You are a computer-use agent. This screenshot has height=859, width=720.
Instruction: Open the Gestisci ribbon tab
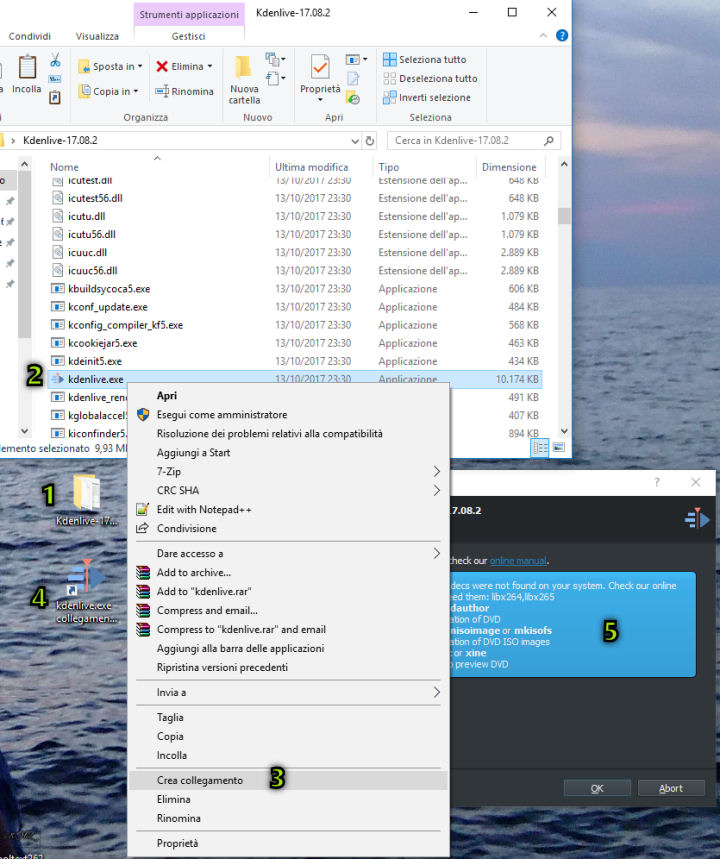tap(188, 36)
